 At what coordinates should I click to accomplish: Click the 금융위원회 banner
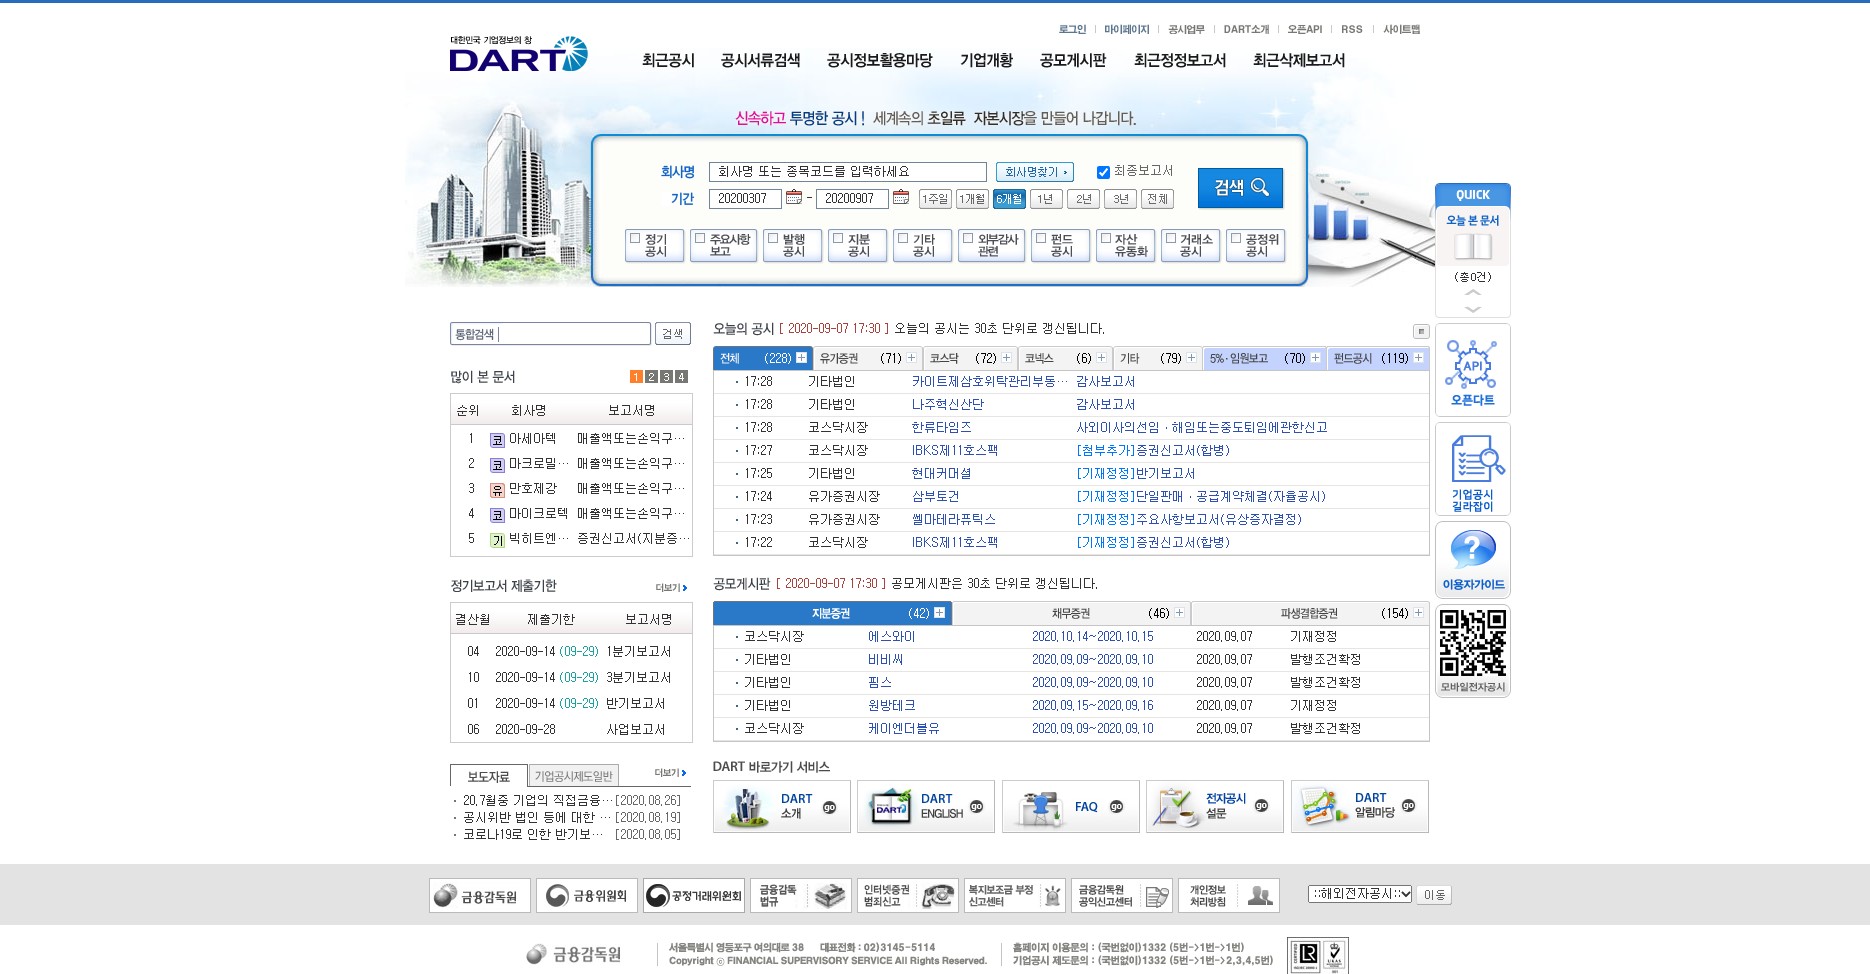click(587, 896)
